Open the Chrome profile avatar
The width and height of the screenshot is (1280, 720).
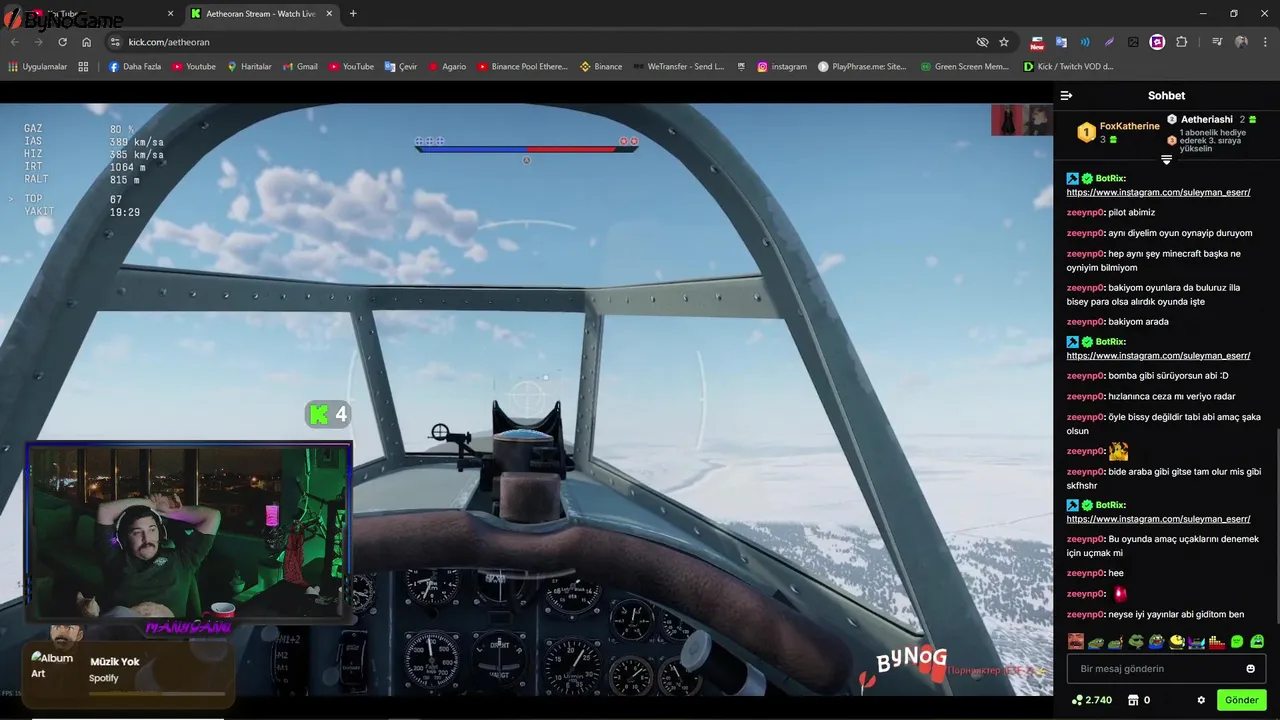tap(1241, 42)
